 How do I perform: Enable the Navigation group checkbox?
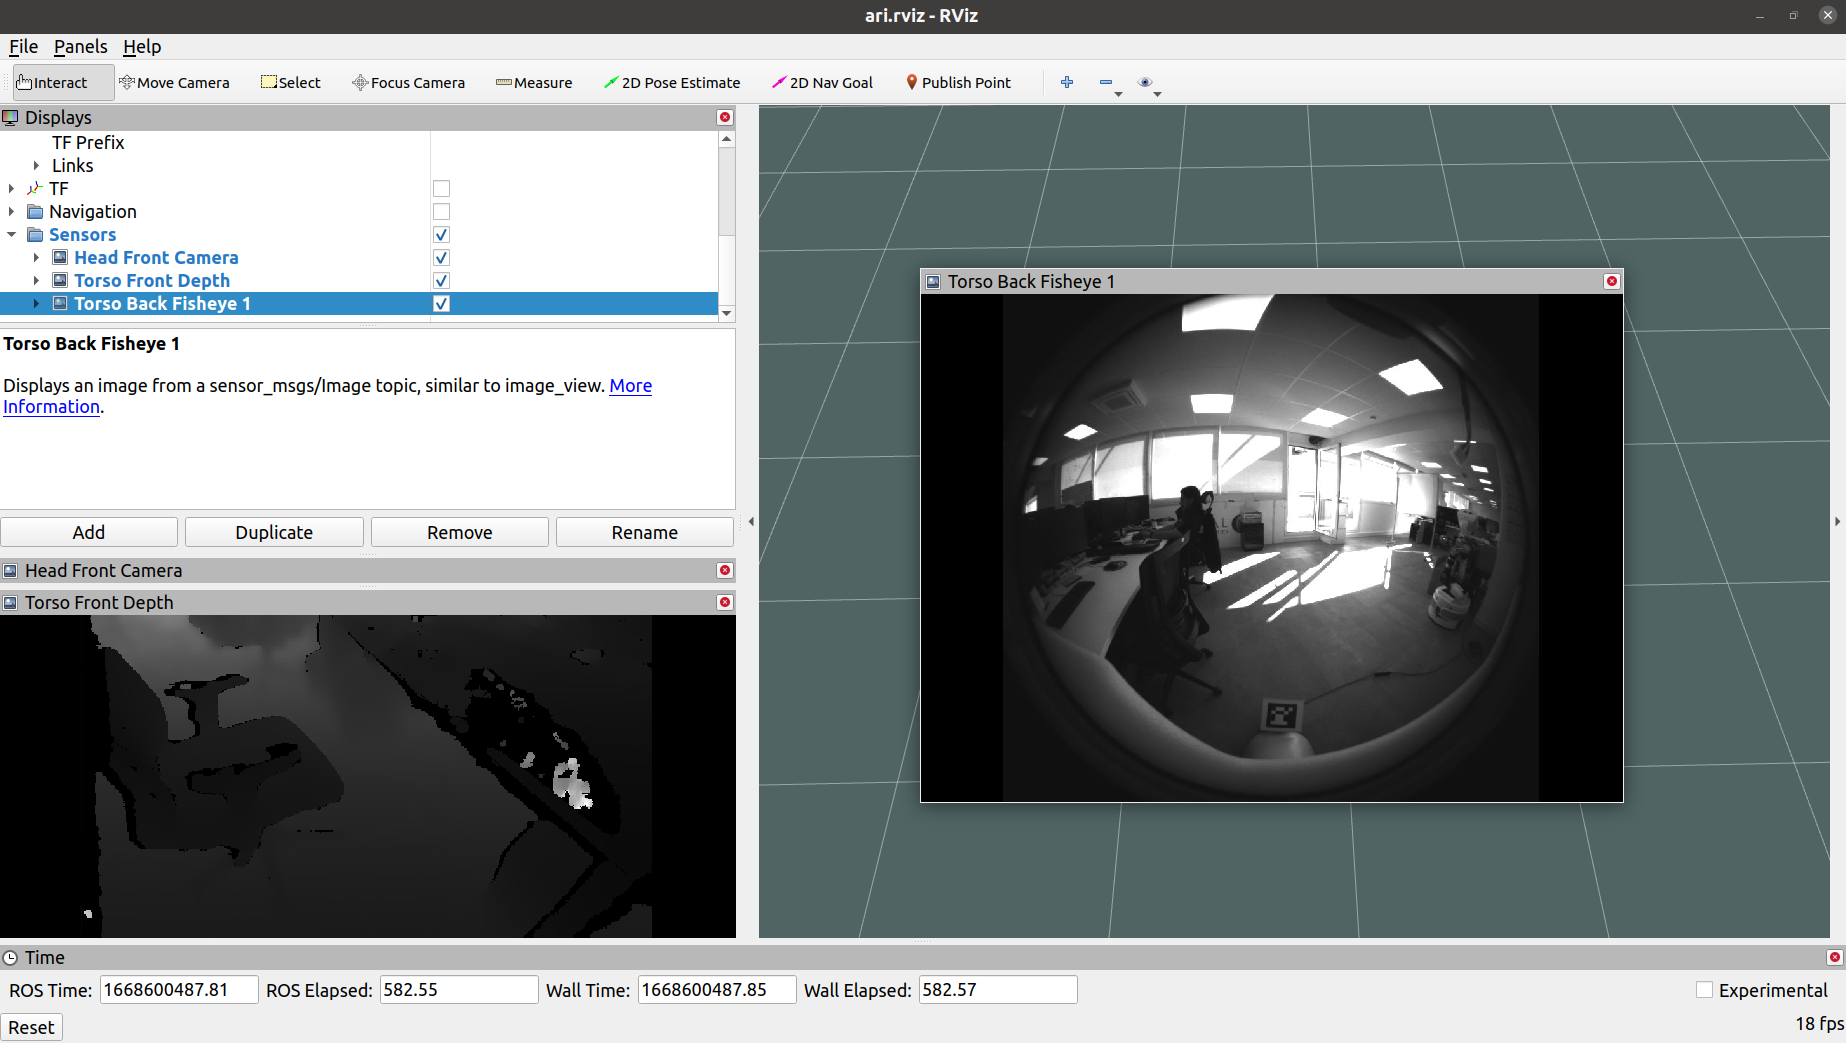(x=441, y=211)
